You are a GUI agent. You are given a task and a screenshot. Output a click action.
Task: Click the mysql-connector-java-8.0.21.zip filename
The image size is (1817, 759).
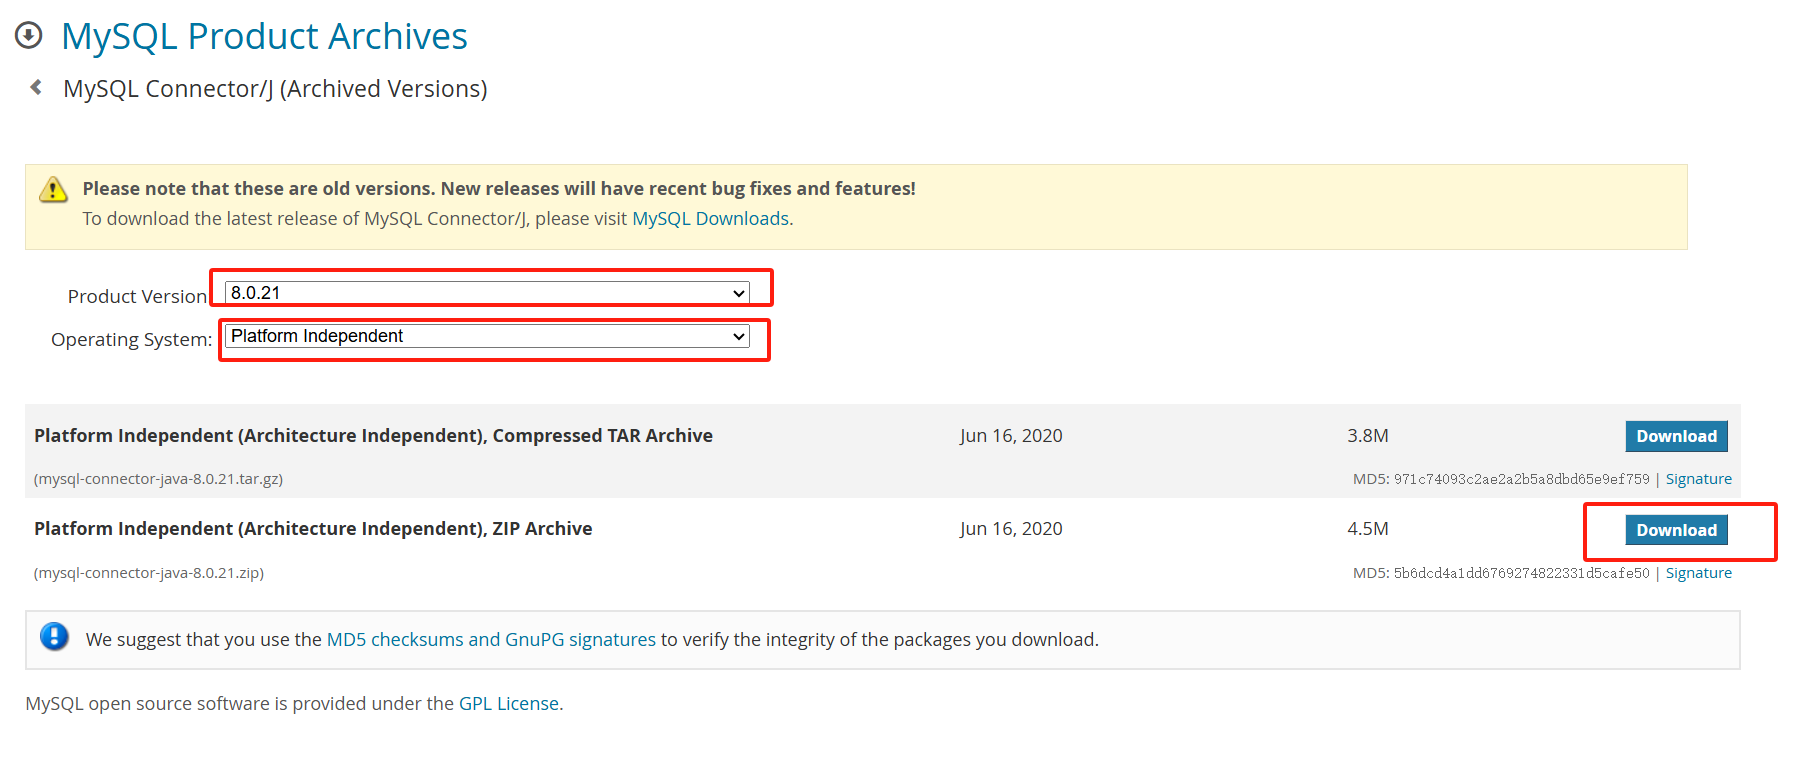(x=149, y=573)
